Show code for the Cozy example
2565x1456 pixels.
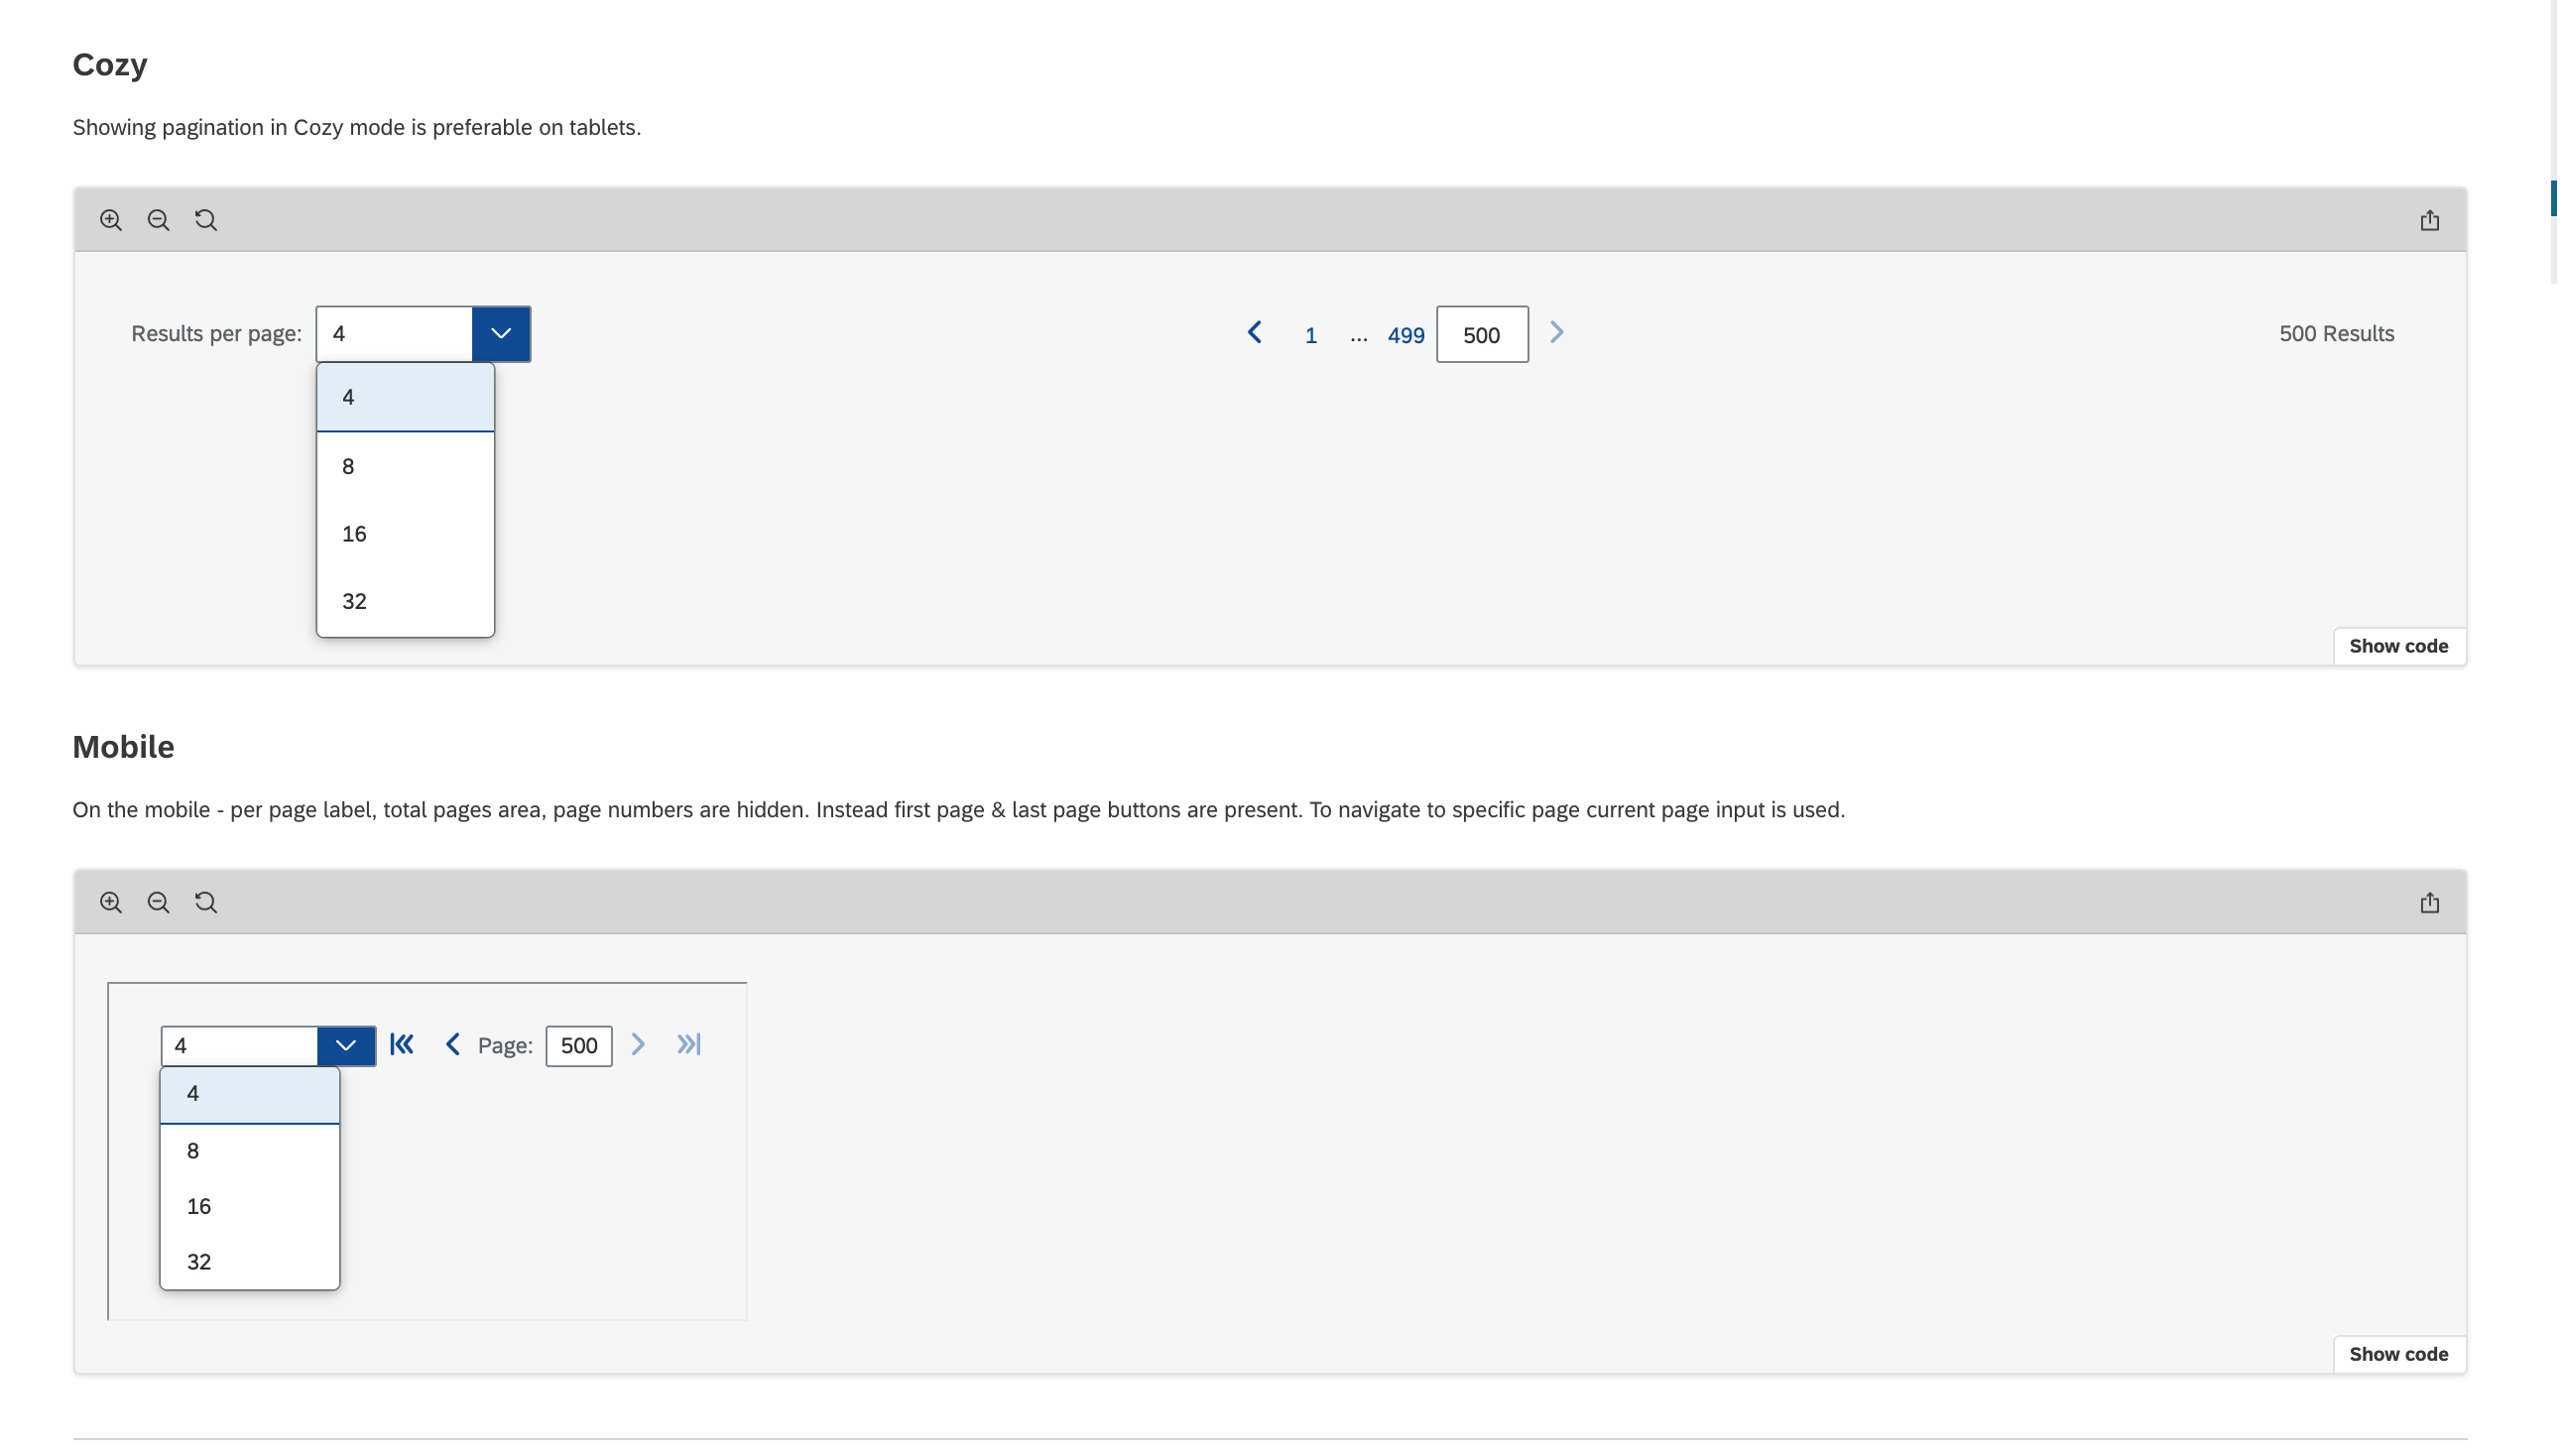2399,647
